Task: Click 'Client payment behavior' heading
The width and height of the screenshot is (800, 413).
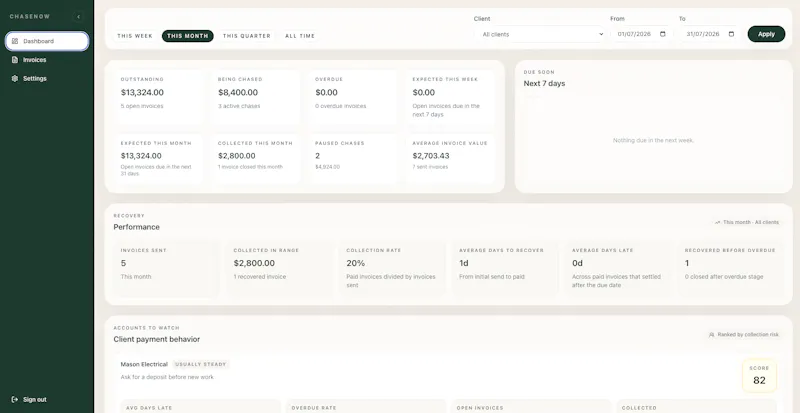Action: [x=157, y=339]
